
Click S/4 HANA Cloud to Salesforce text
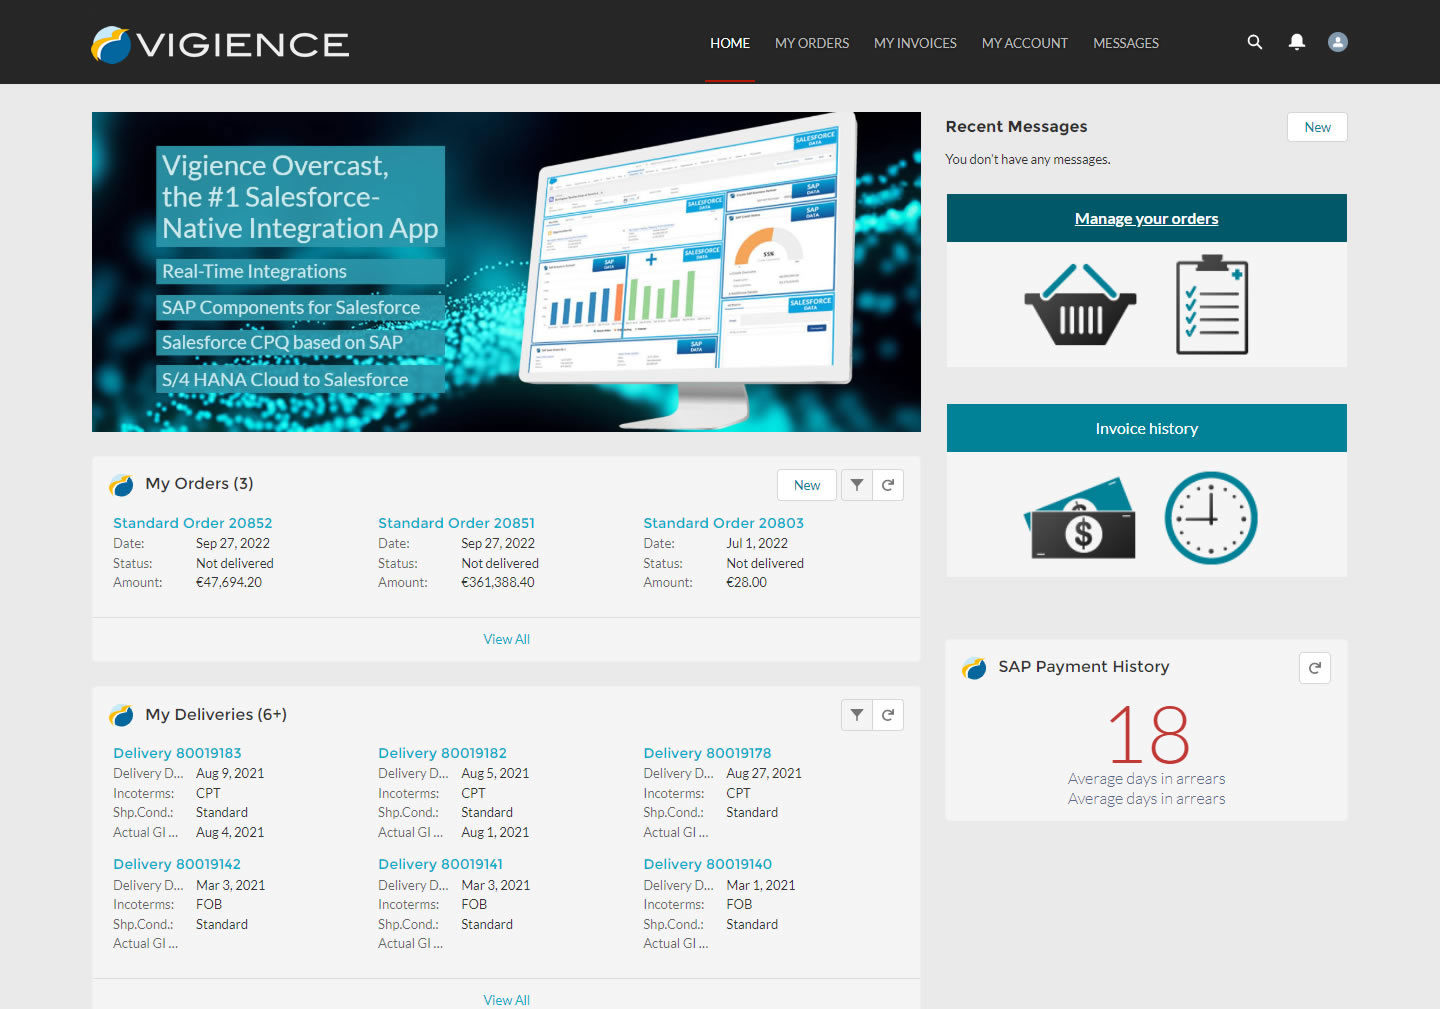[285, 379]
